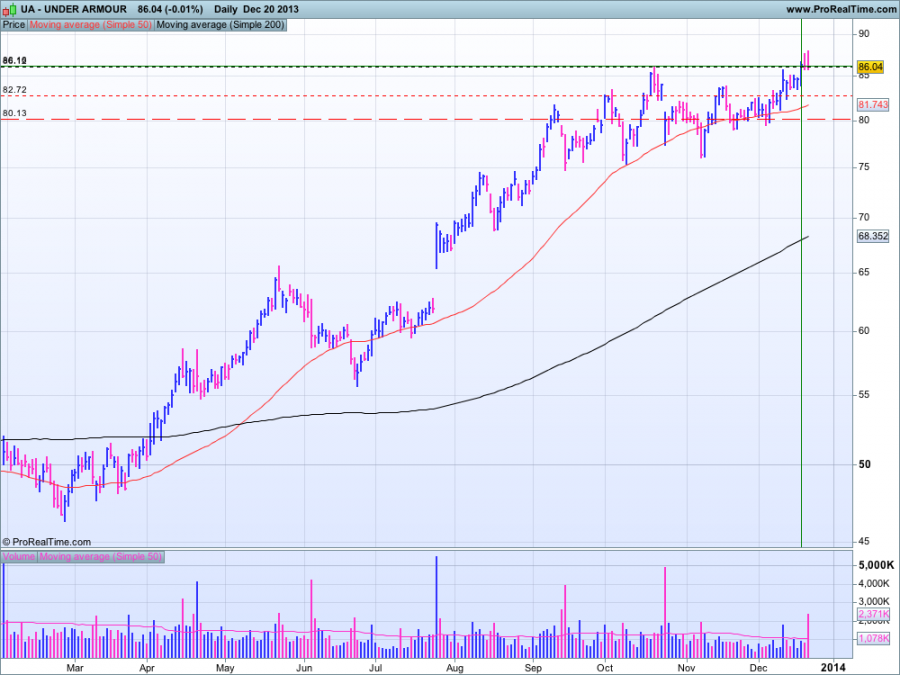Click the pink 2,371K volume value tag
This screenshot has width=900, height=675.
pos(873,615)
